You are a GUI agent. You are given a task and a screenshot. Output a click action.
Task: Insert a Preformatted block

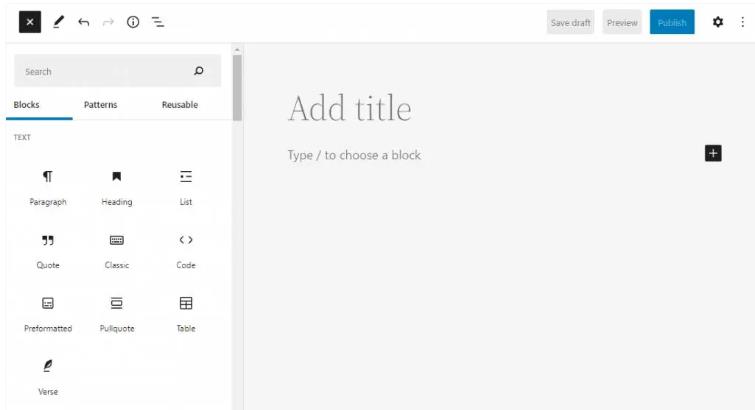[x=47, y=312]
